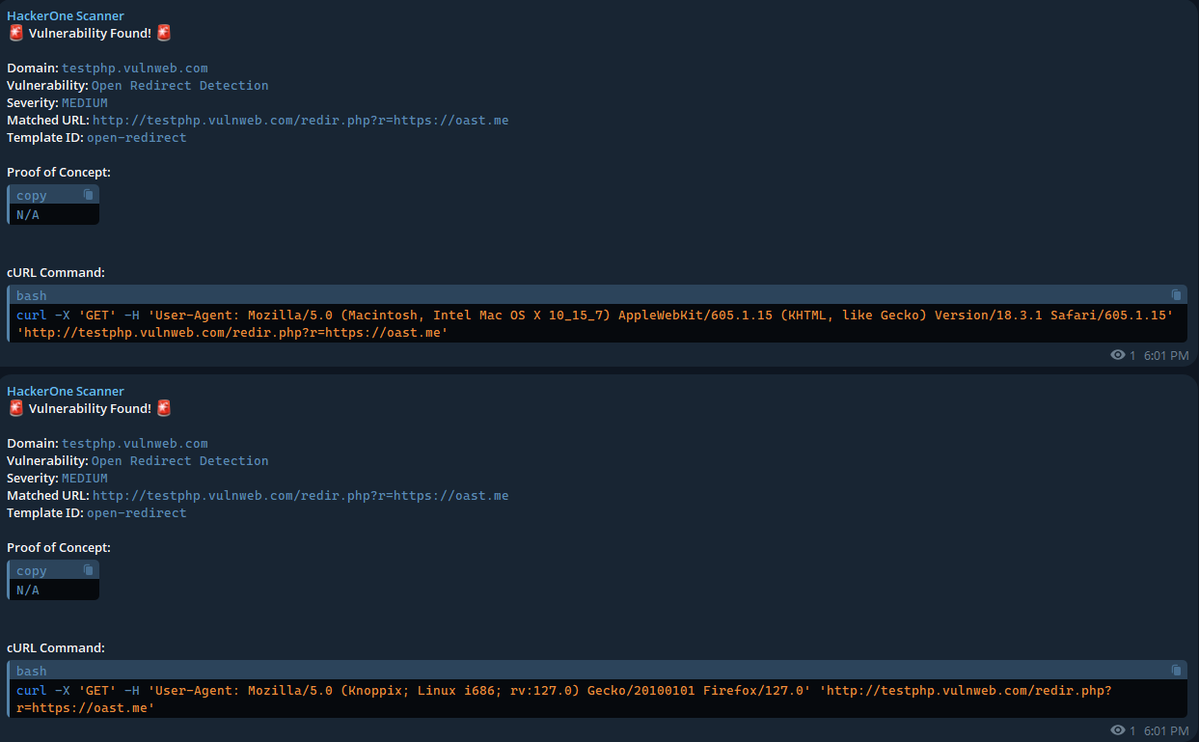Click 'Proof of Concept:' label in first message

(59, 173)
